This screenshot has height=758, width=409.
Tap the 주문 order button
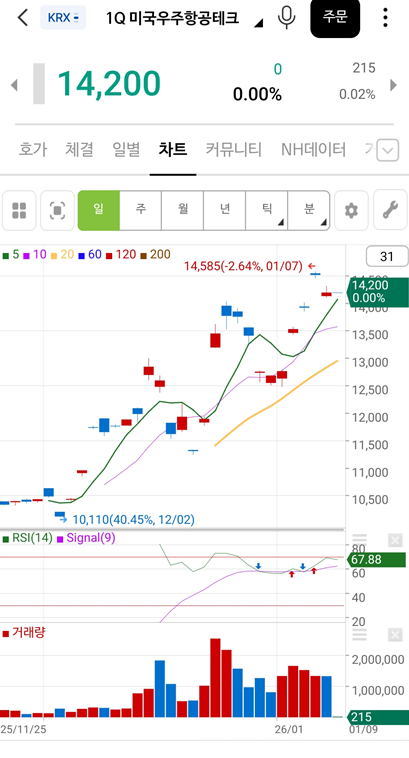click(x=335, y=18)
